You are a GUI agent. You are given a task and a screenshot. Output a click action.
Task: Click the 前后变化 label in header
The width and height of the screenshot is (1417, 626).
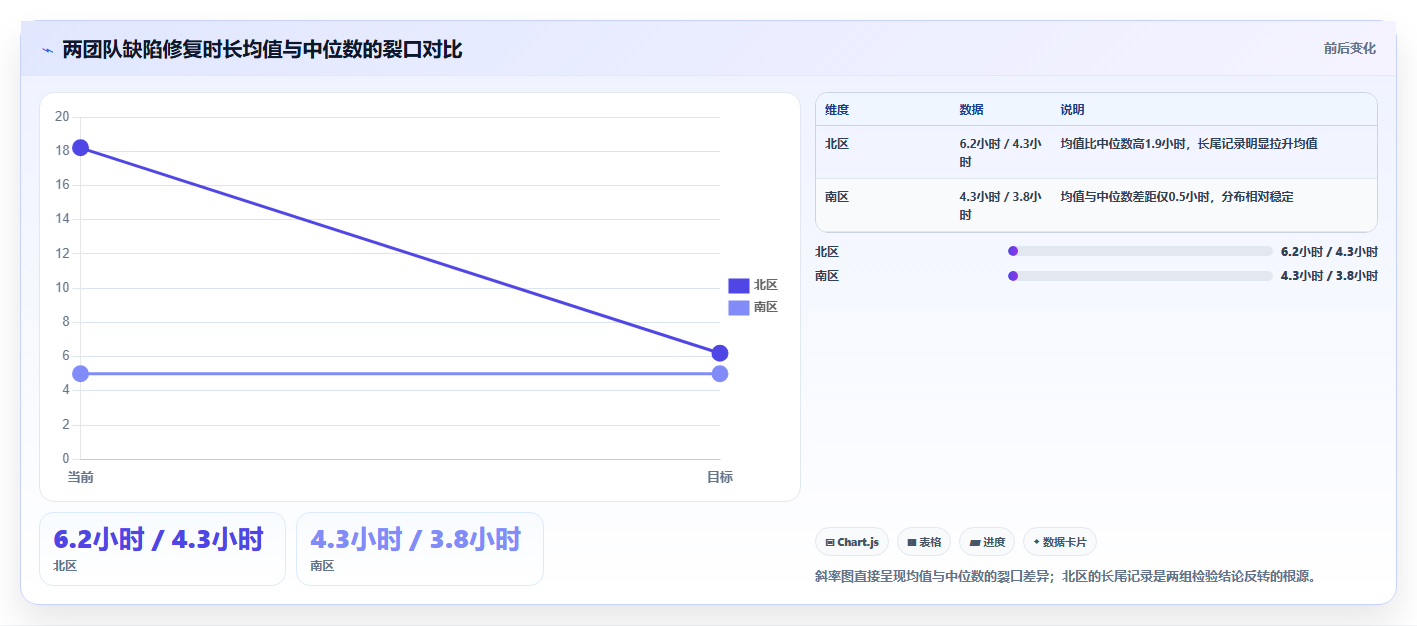(1349, 48)
